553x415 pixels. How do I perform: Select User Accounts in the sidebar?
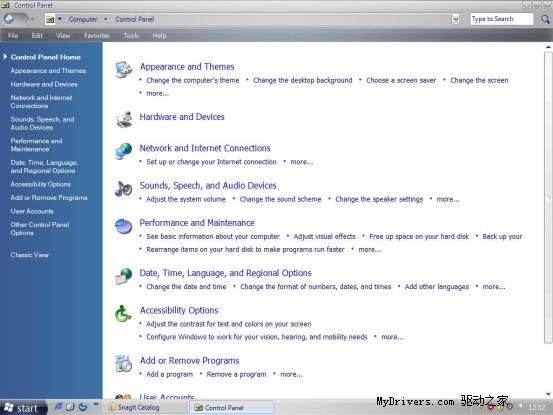32,211
